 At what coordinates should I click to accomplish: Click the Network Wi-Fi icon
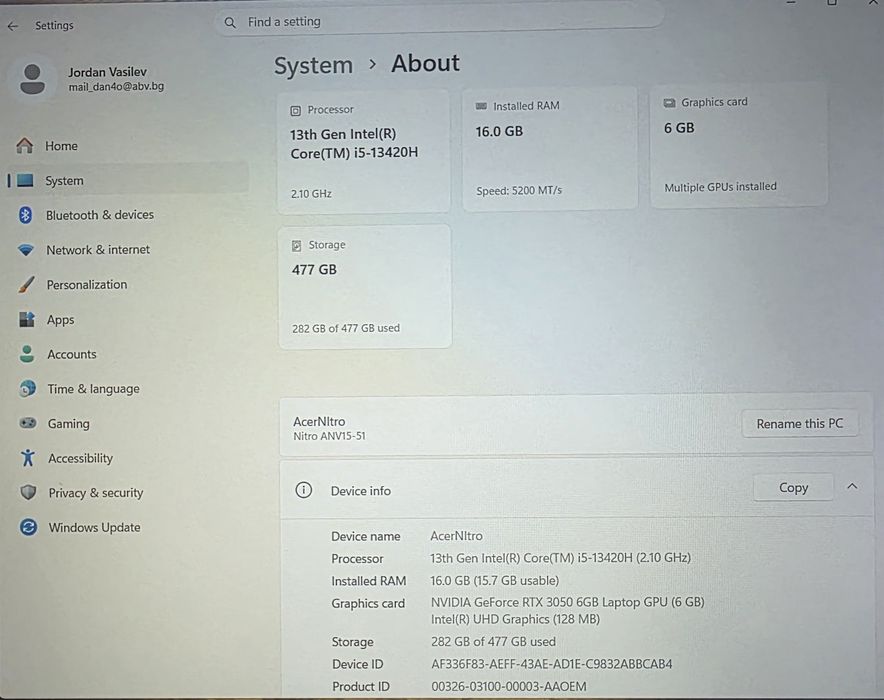tap(26, 250)
